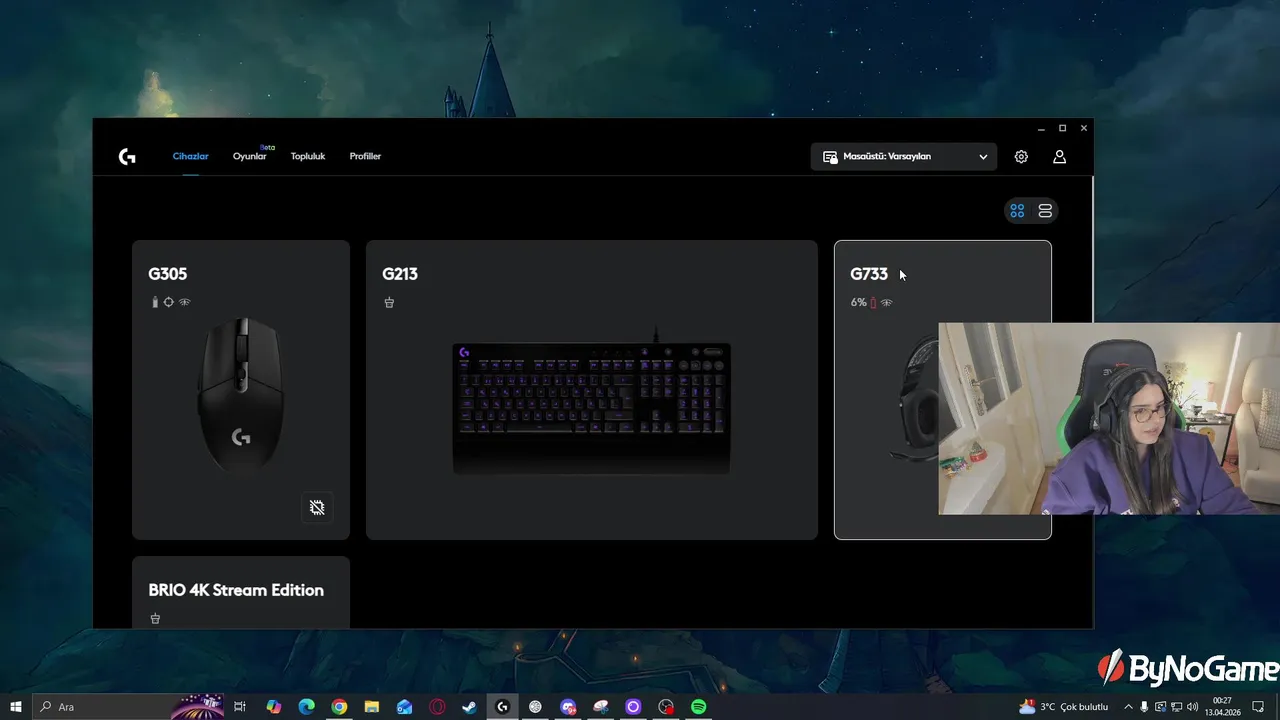Launch Microsoft Edge from taskbar
Viewport: 1280px width, 720px height.
307,707
